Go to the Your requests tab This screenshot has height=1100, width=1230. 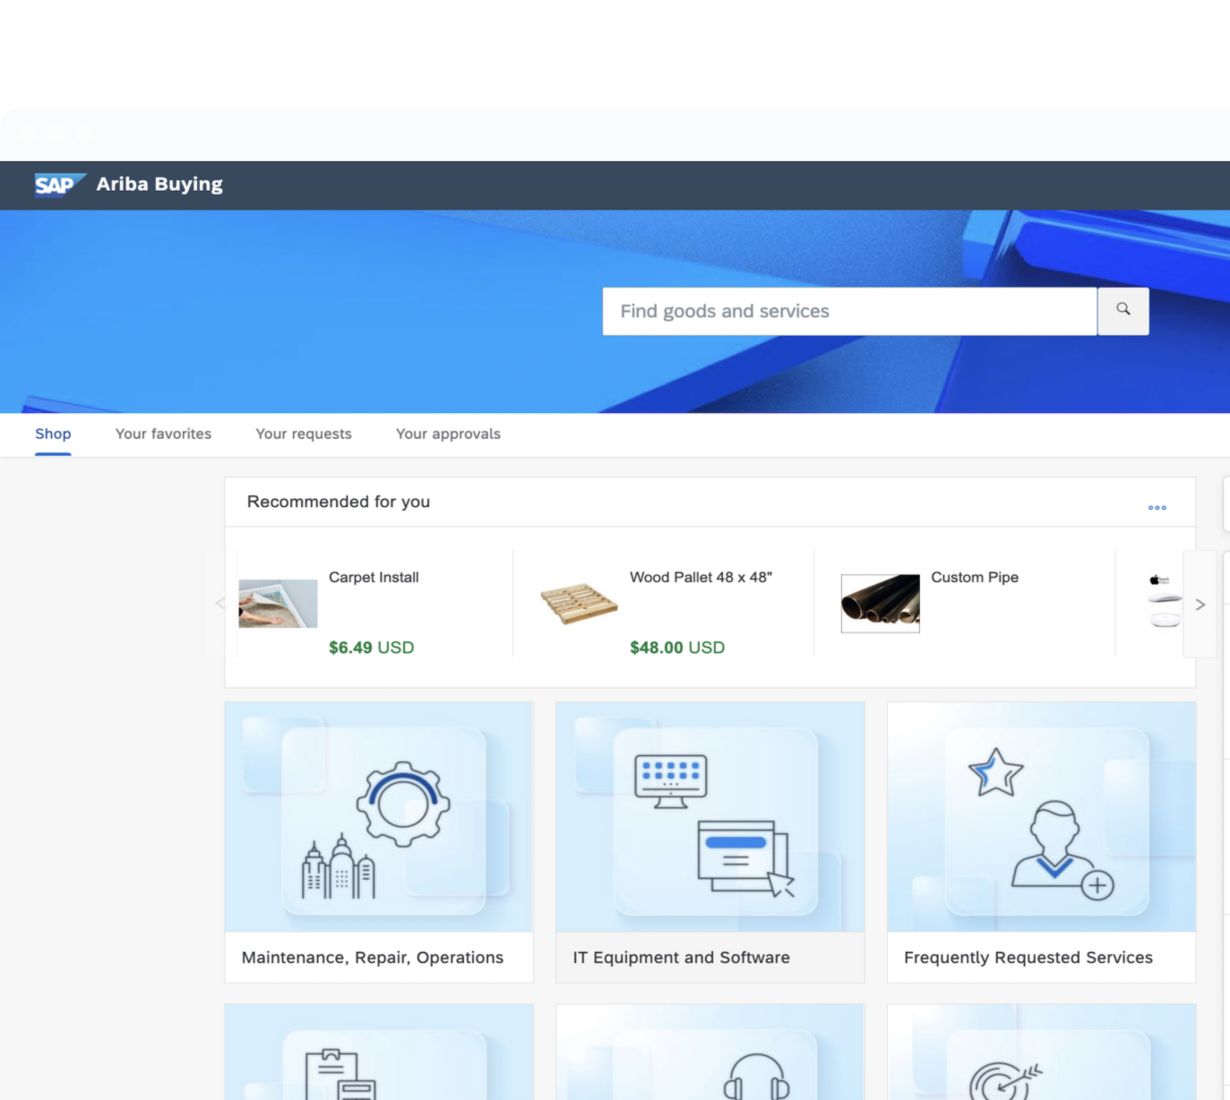tap(303, 434)
